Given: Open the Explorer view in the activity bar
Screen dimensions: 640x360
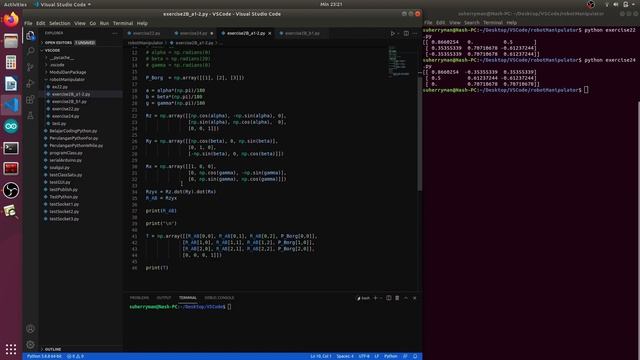Looking at the screenshot, I should 31,36.
